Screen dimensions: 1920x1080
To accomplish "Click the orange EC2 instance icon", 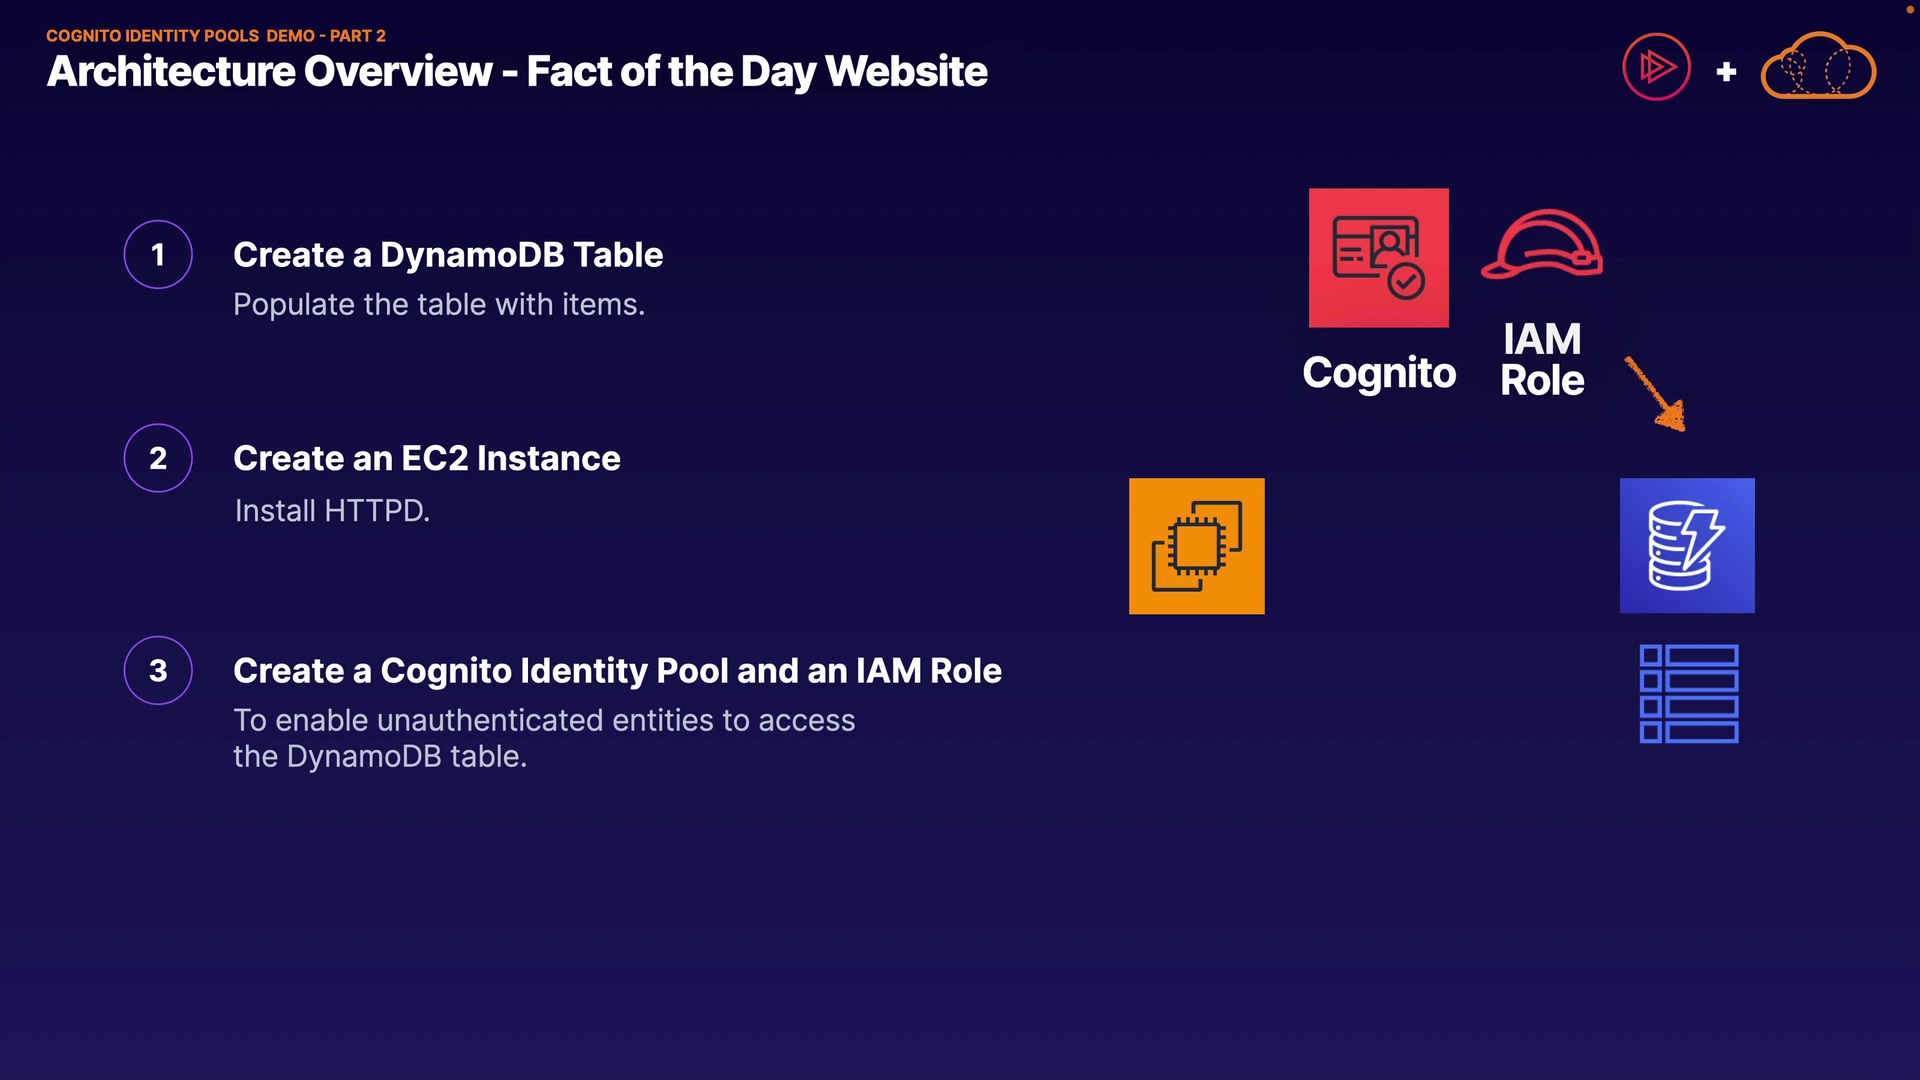I will (x=1196, y=546).
